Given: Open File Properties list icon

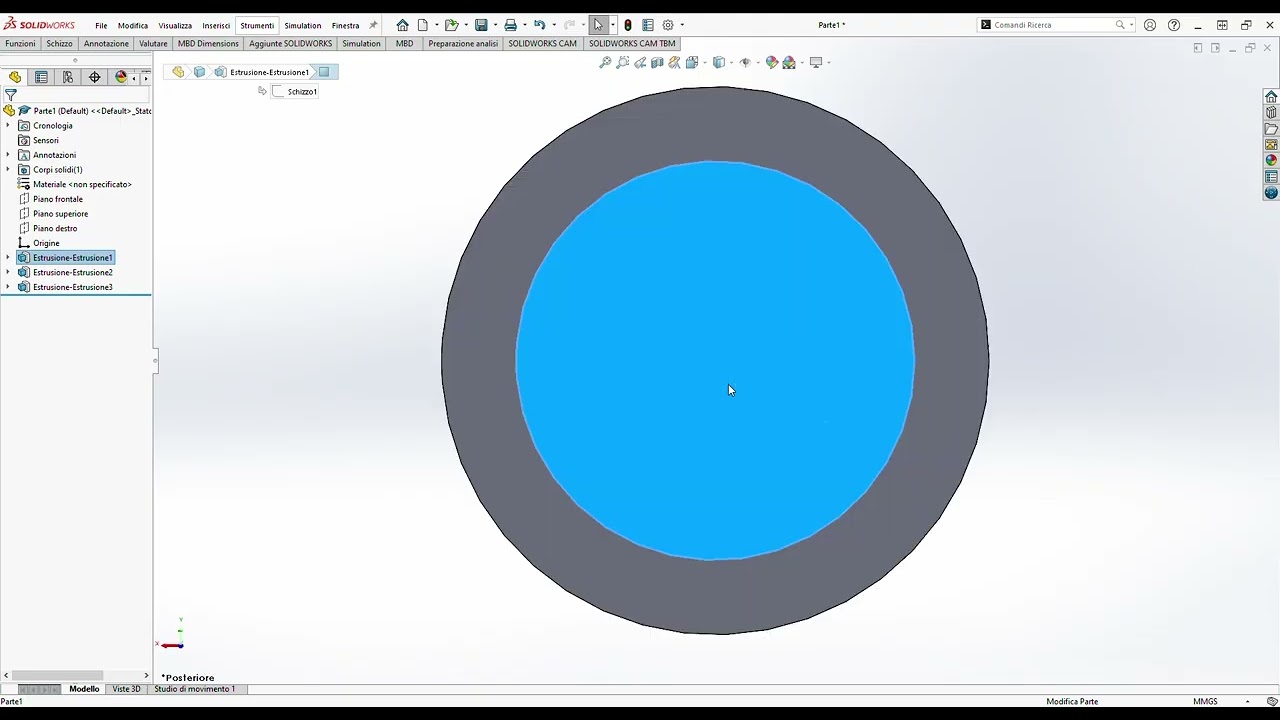Looking at the screenshot, I should pos(648,25).
